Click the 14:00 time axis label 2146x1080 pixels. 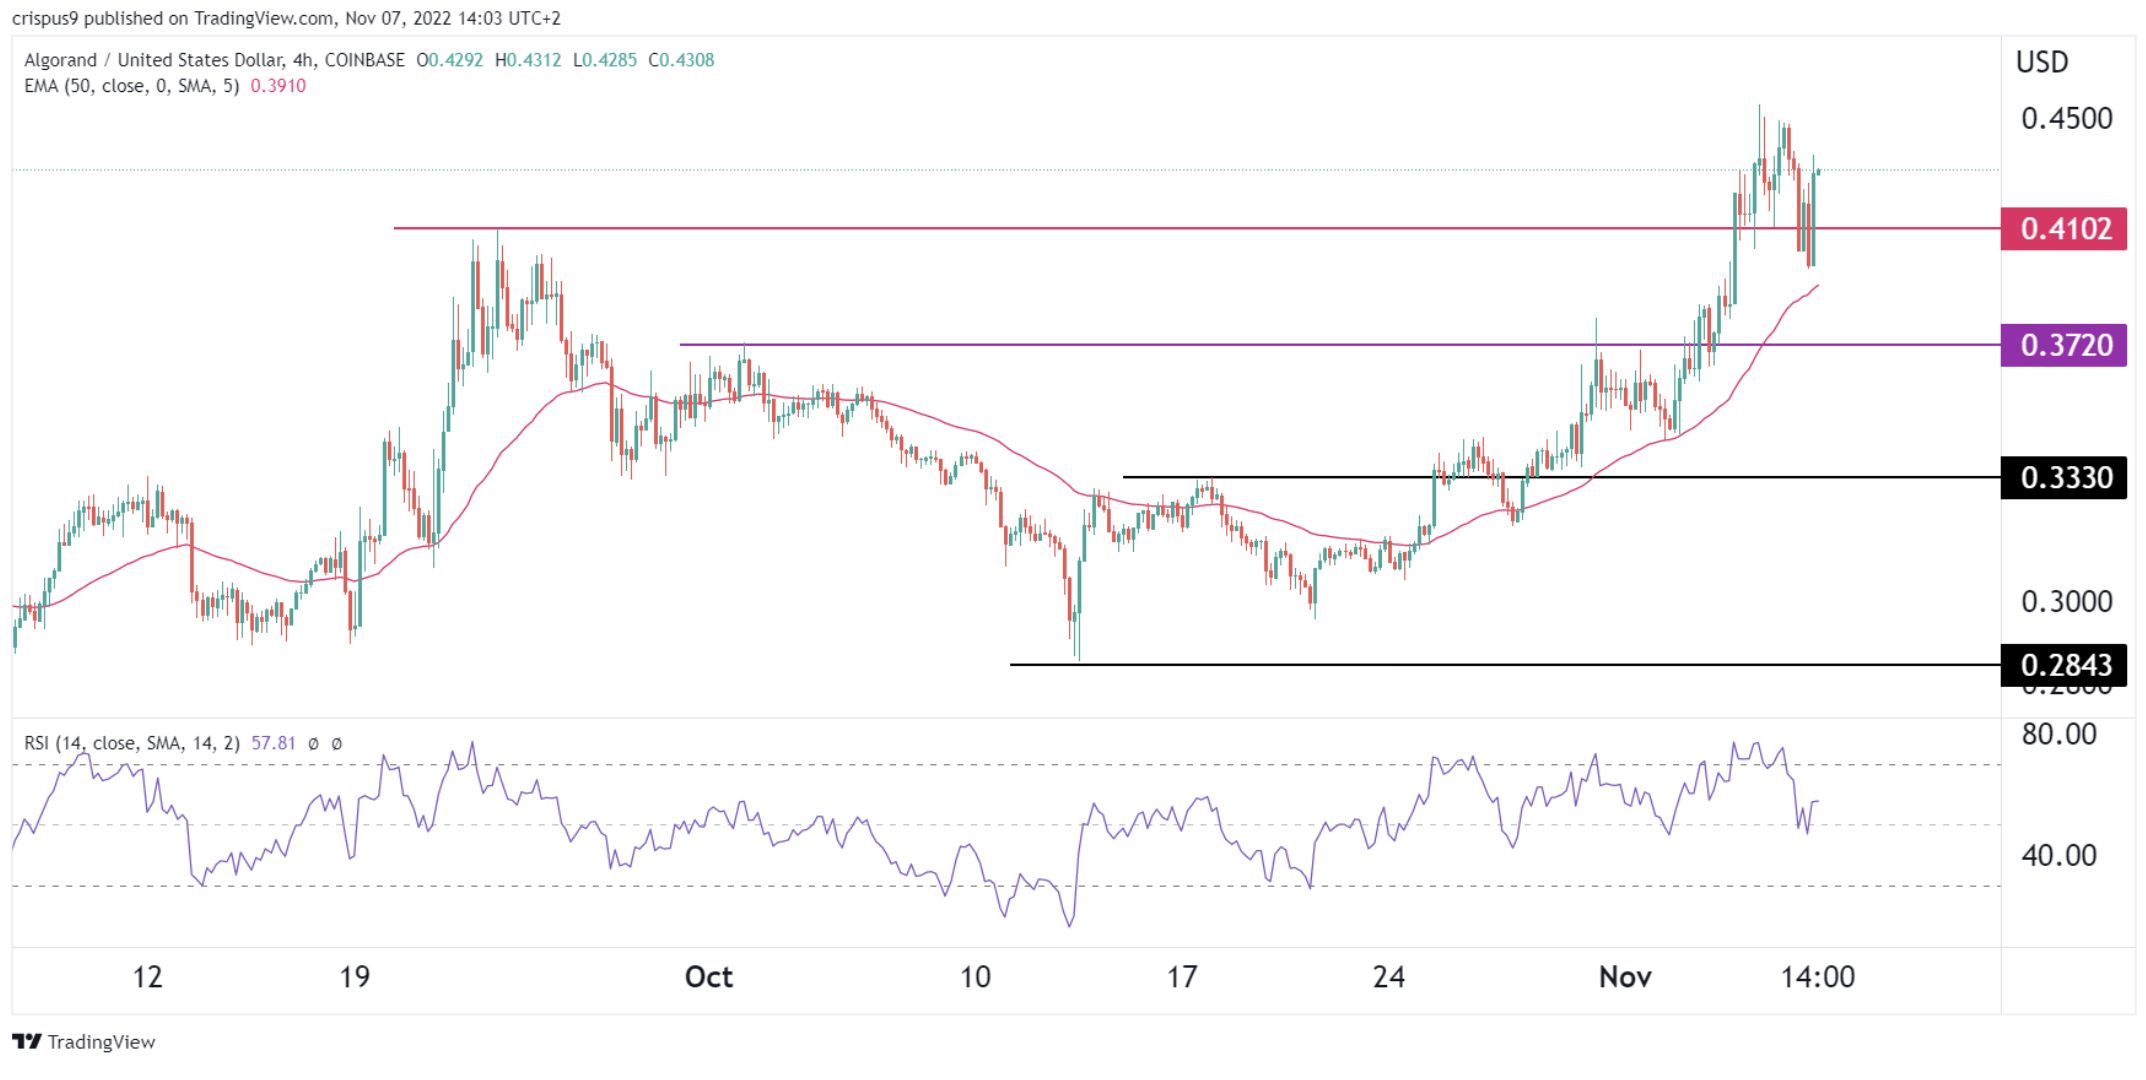(x=1817, y=977)
